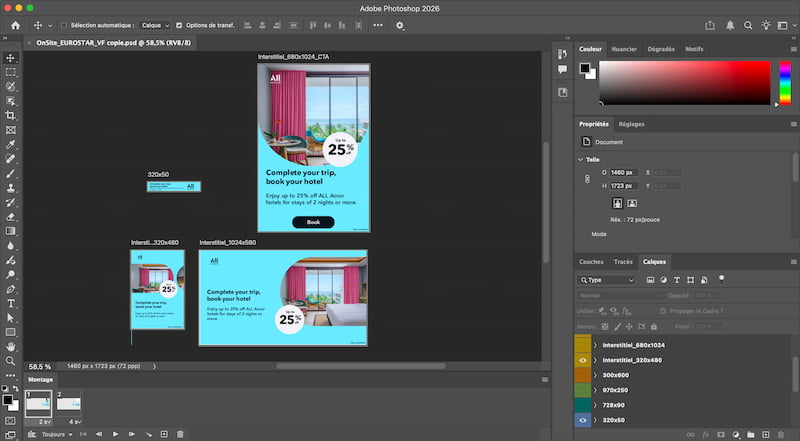Delete frame with Montage trash button

click(x=180, y=434)
